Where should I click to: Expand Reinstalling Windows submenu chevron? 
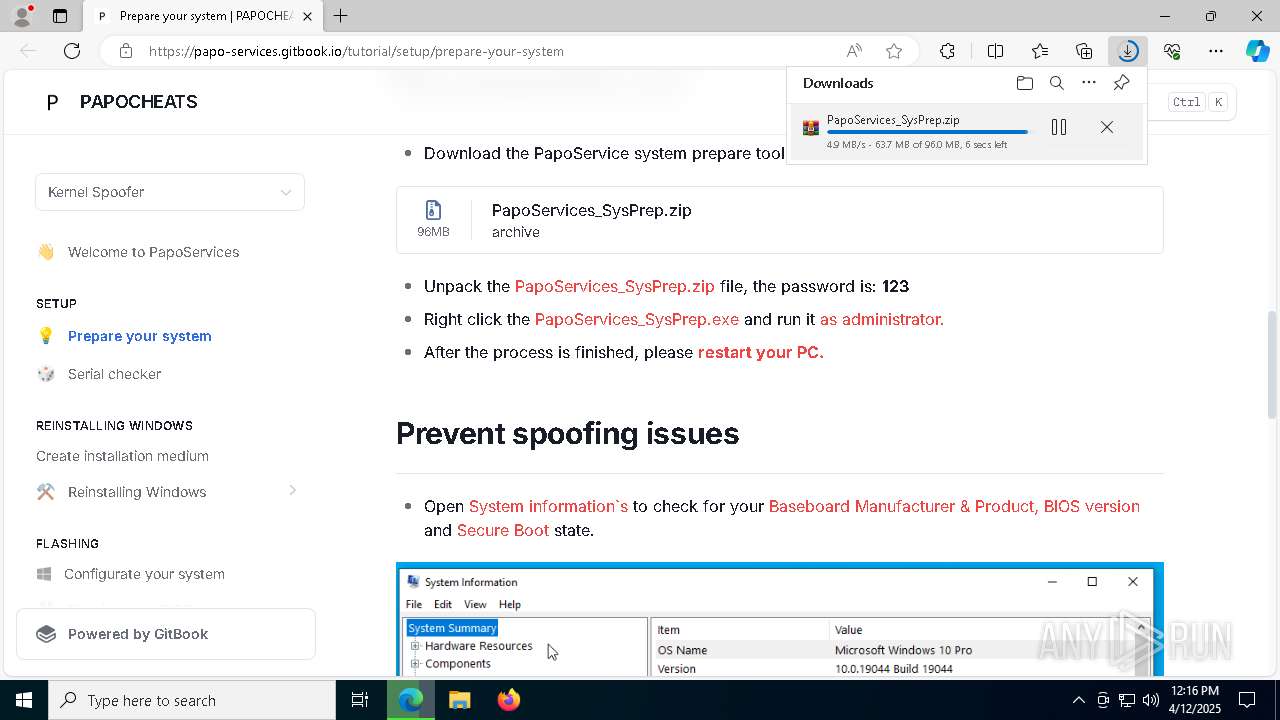(x=292, y=490)
